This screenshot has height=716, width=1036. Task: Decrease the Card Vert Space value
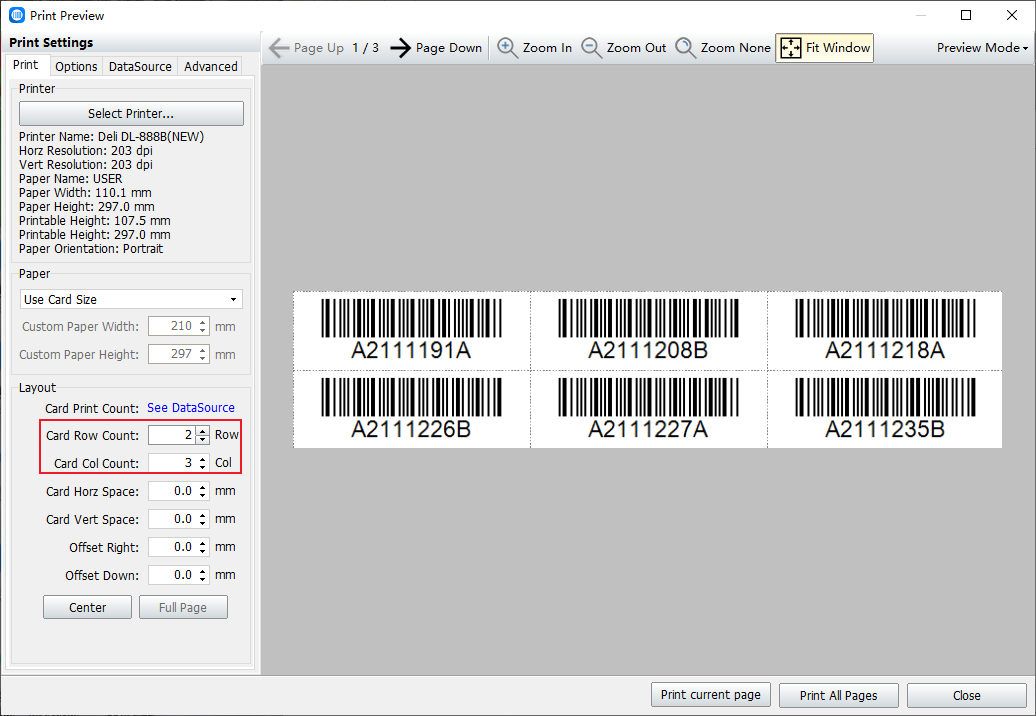(203, 523)
